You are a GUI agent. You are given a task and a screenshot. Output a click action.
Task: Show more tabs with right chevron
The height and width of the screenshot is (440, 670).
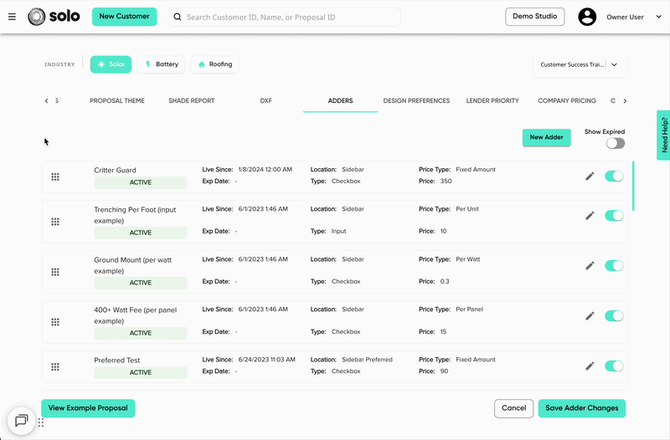(625, 101)
